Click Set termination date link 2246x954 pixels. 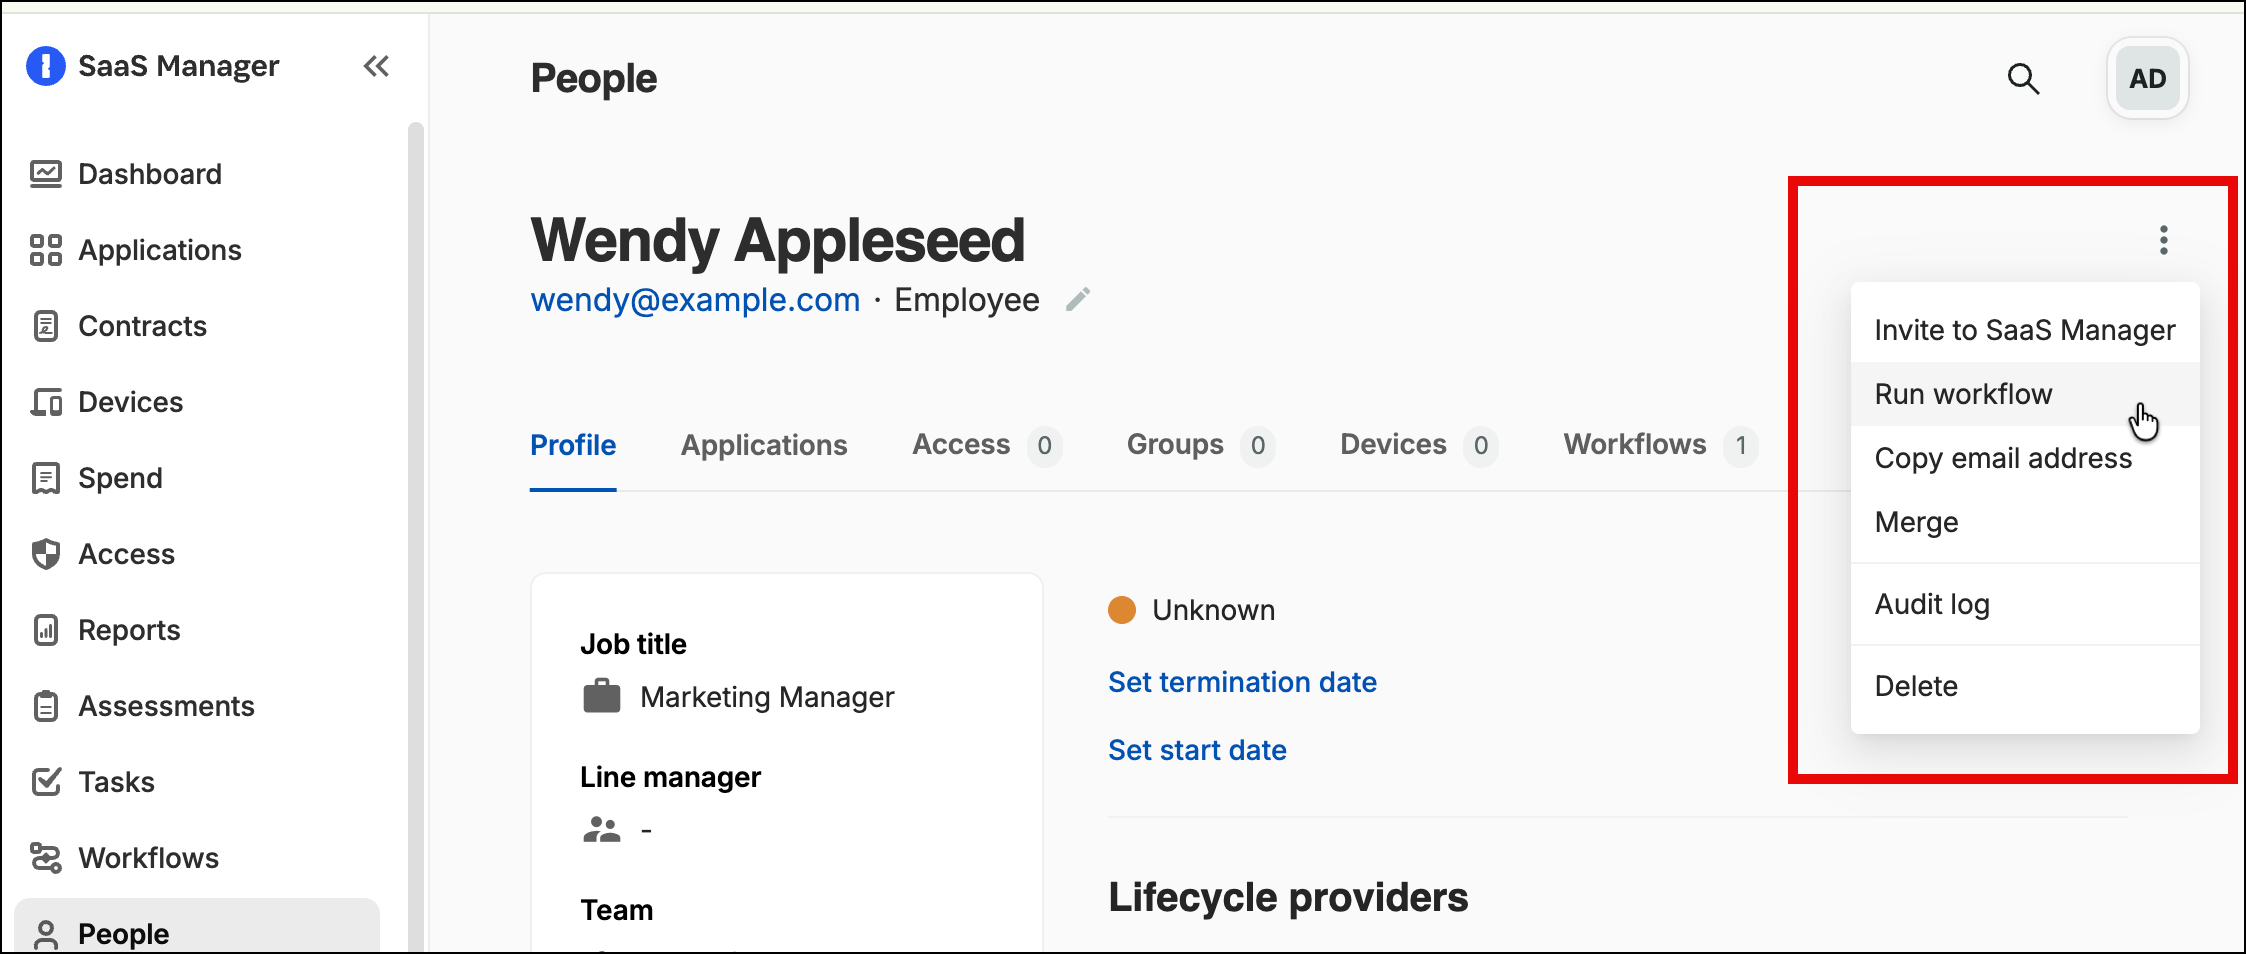coord(1242,682)
